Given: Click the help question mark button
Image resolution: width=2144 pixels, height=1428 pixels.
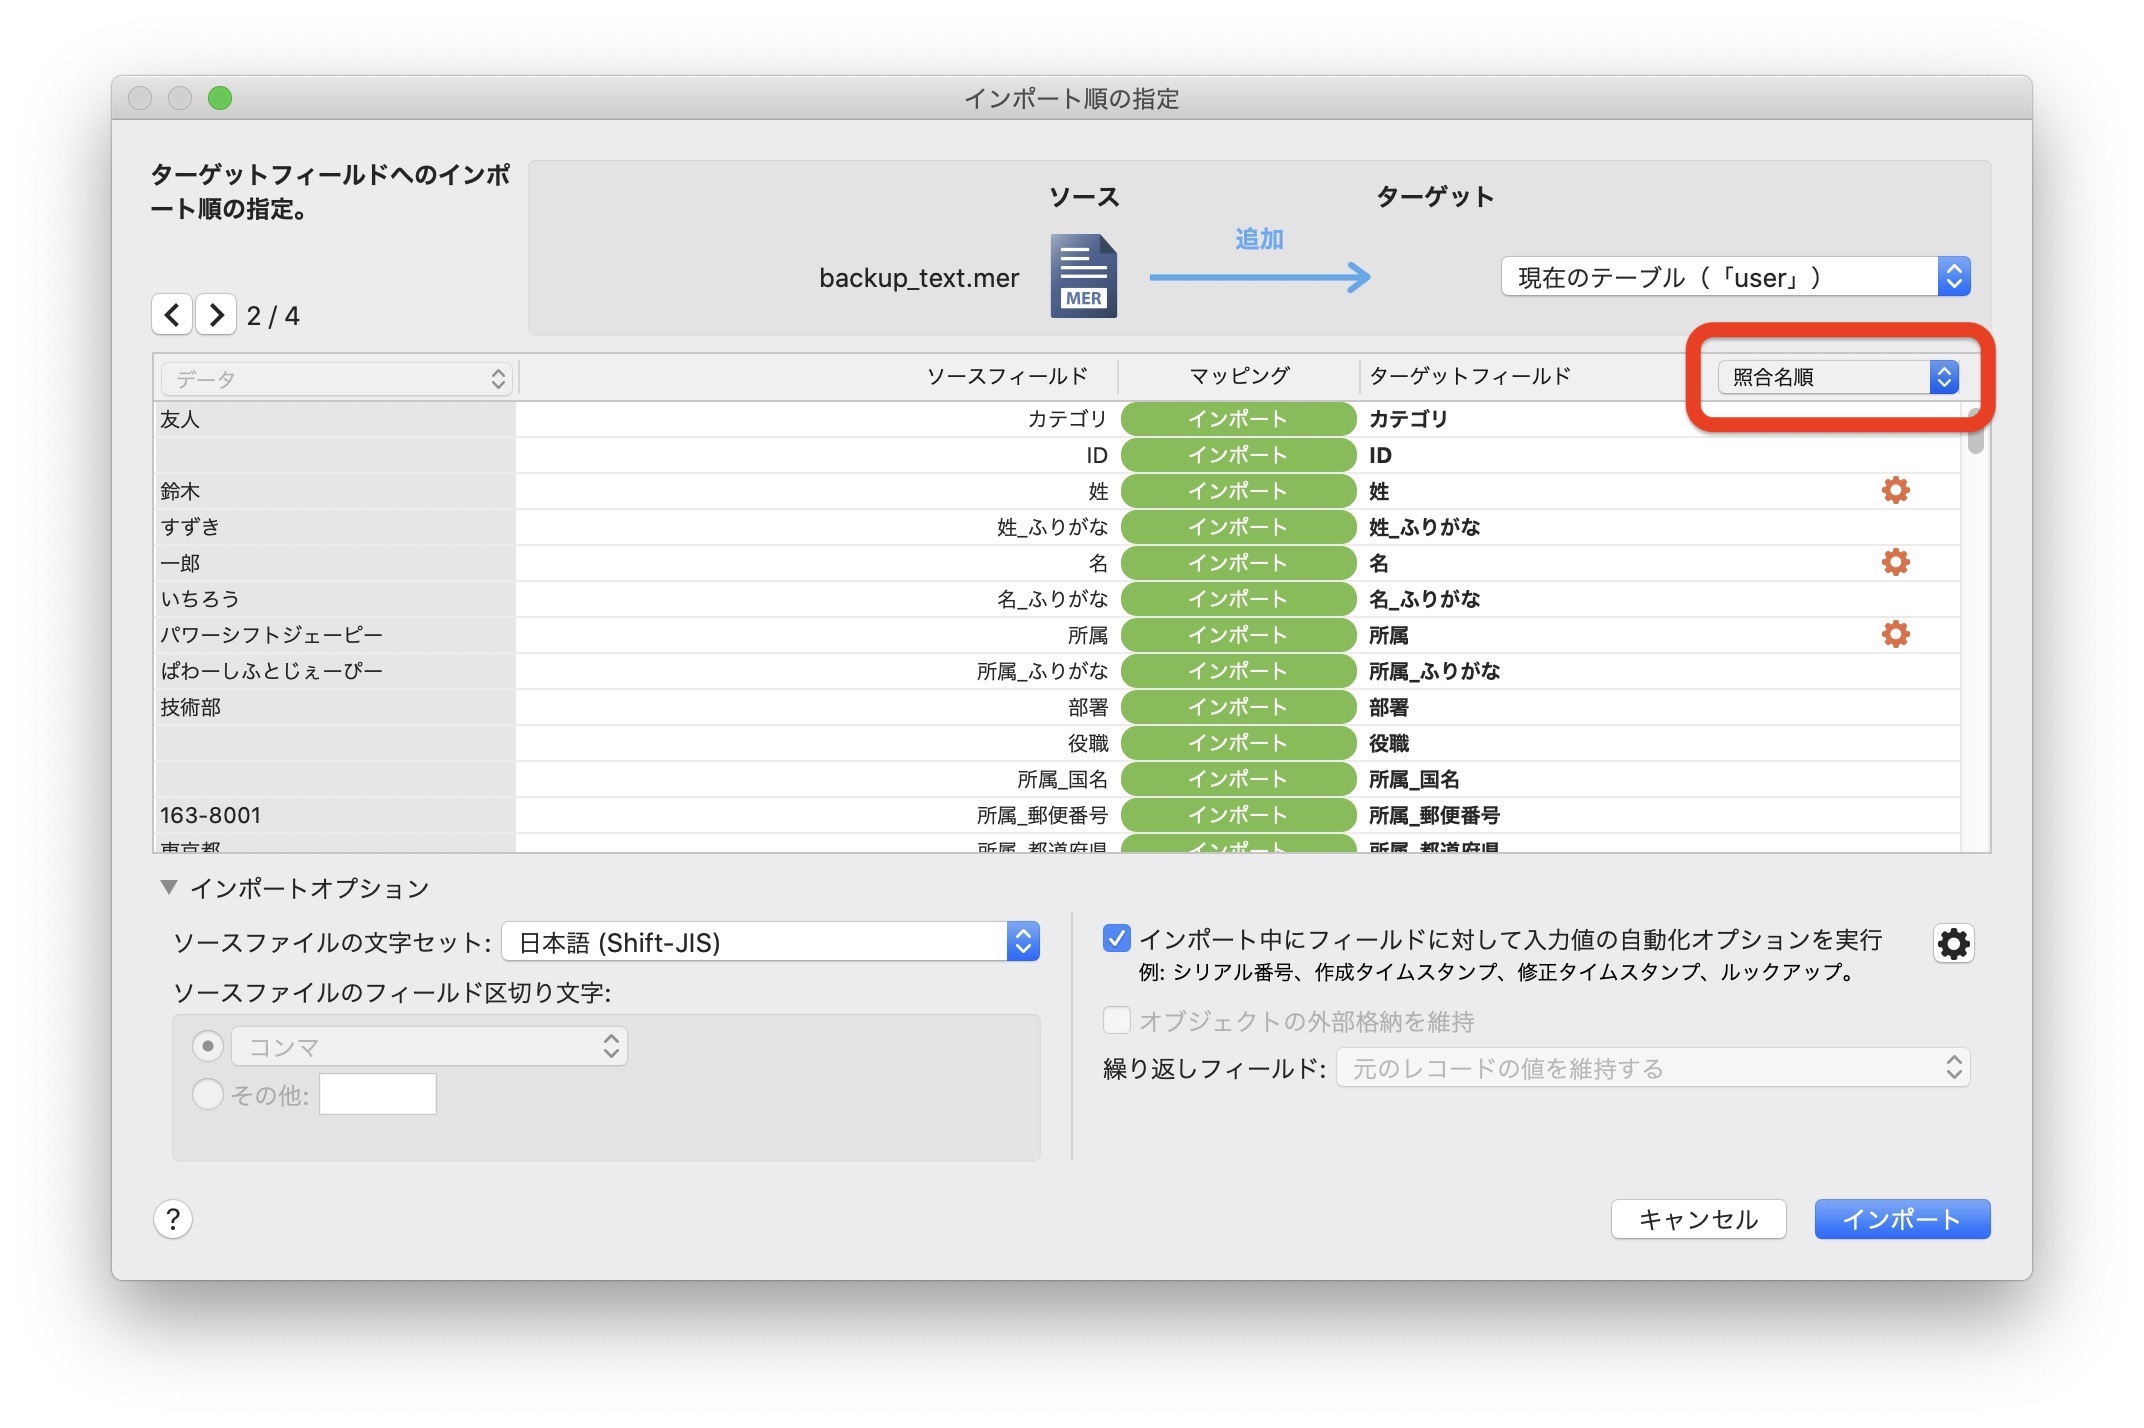Looking at the screenshot, I should tap(173, 1219).
